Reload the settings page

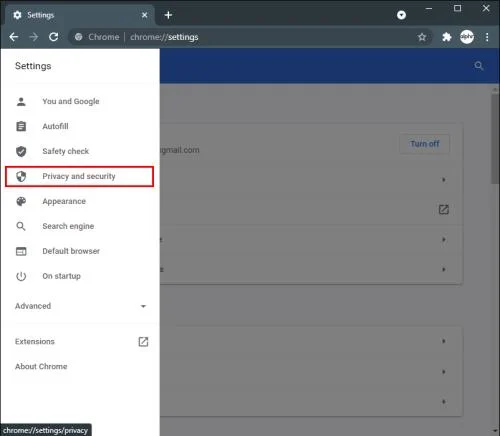click(x=54, y=37)
